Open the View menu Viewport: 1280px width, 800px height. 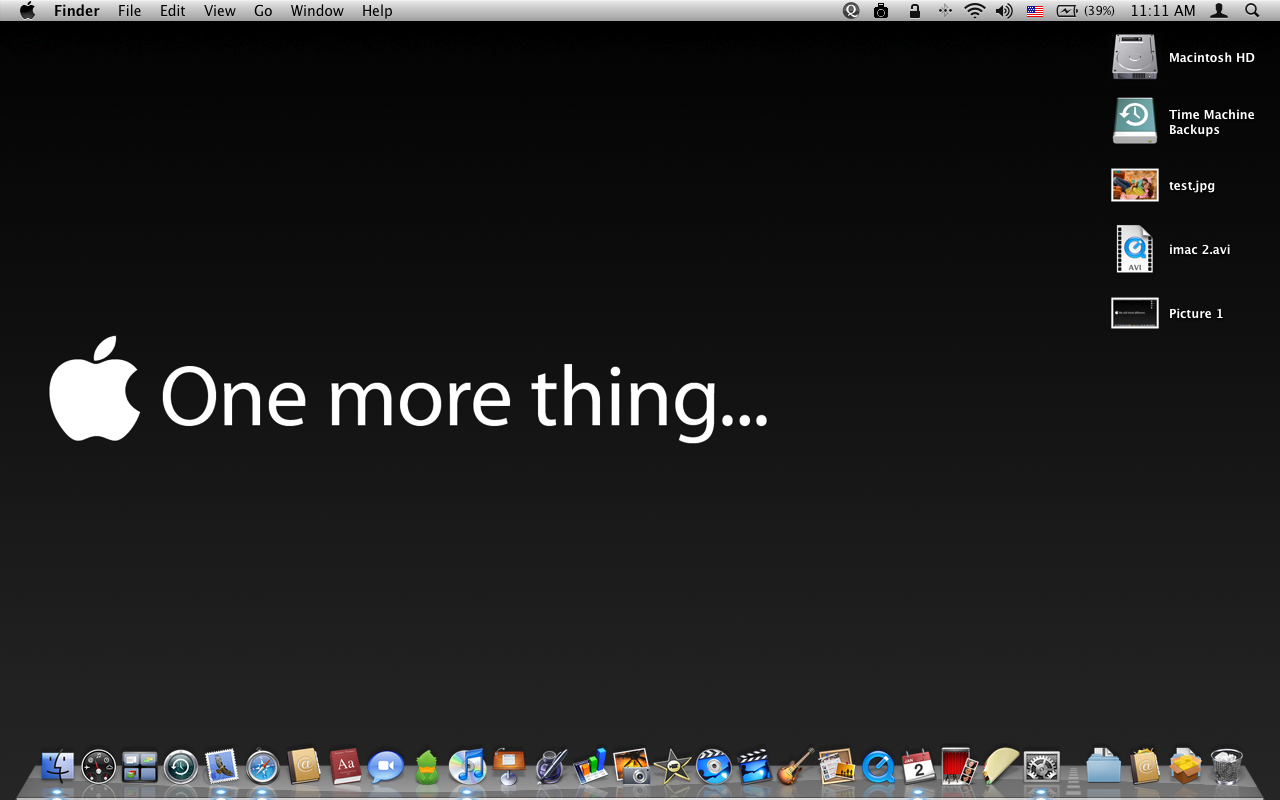click(x=220, y=11)
